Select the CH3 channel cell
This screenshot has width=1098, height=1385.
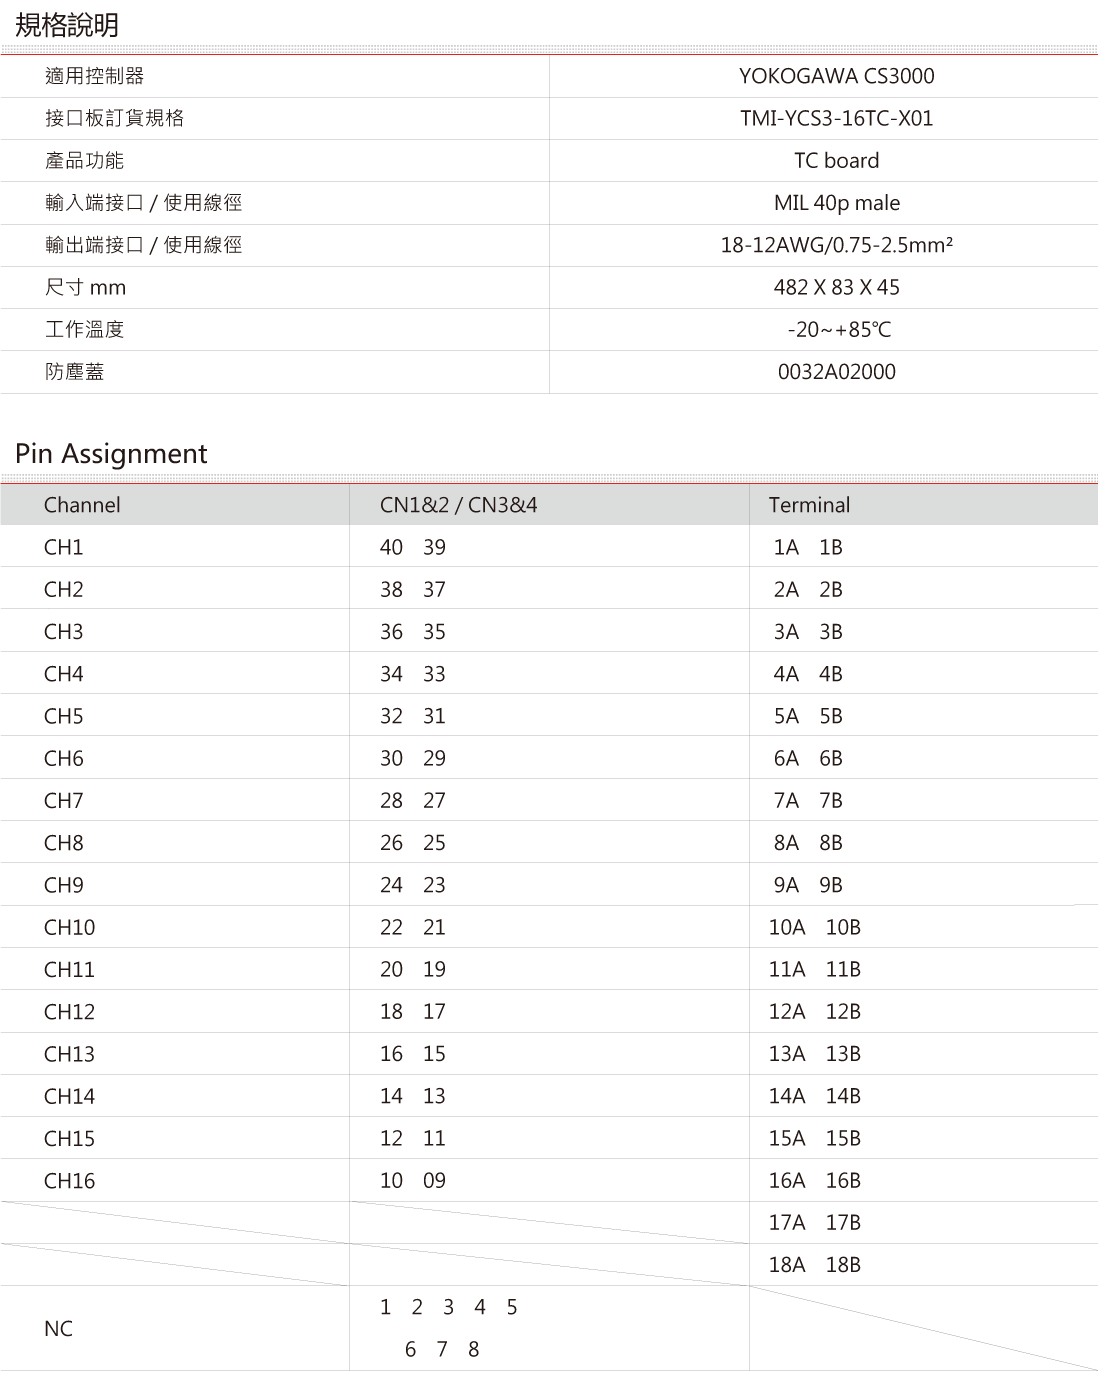click(x=63, y=632)
